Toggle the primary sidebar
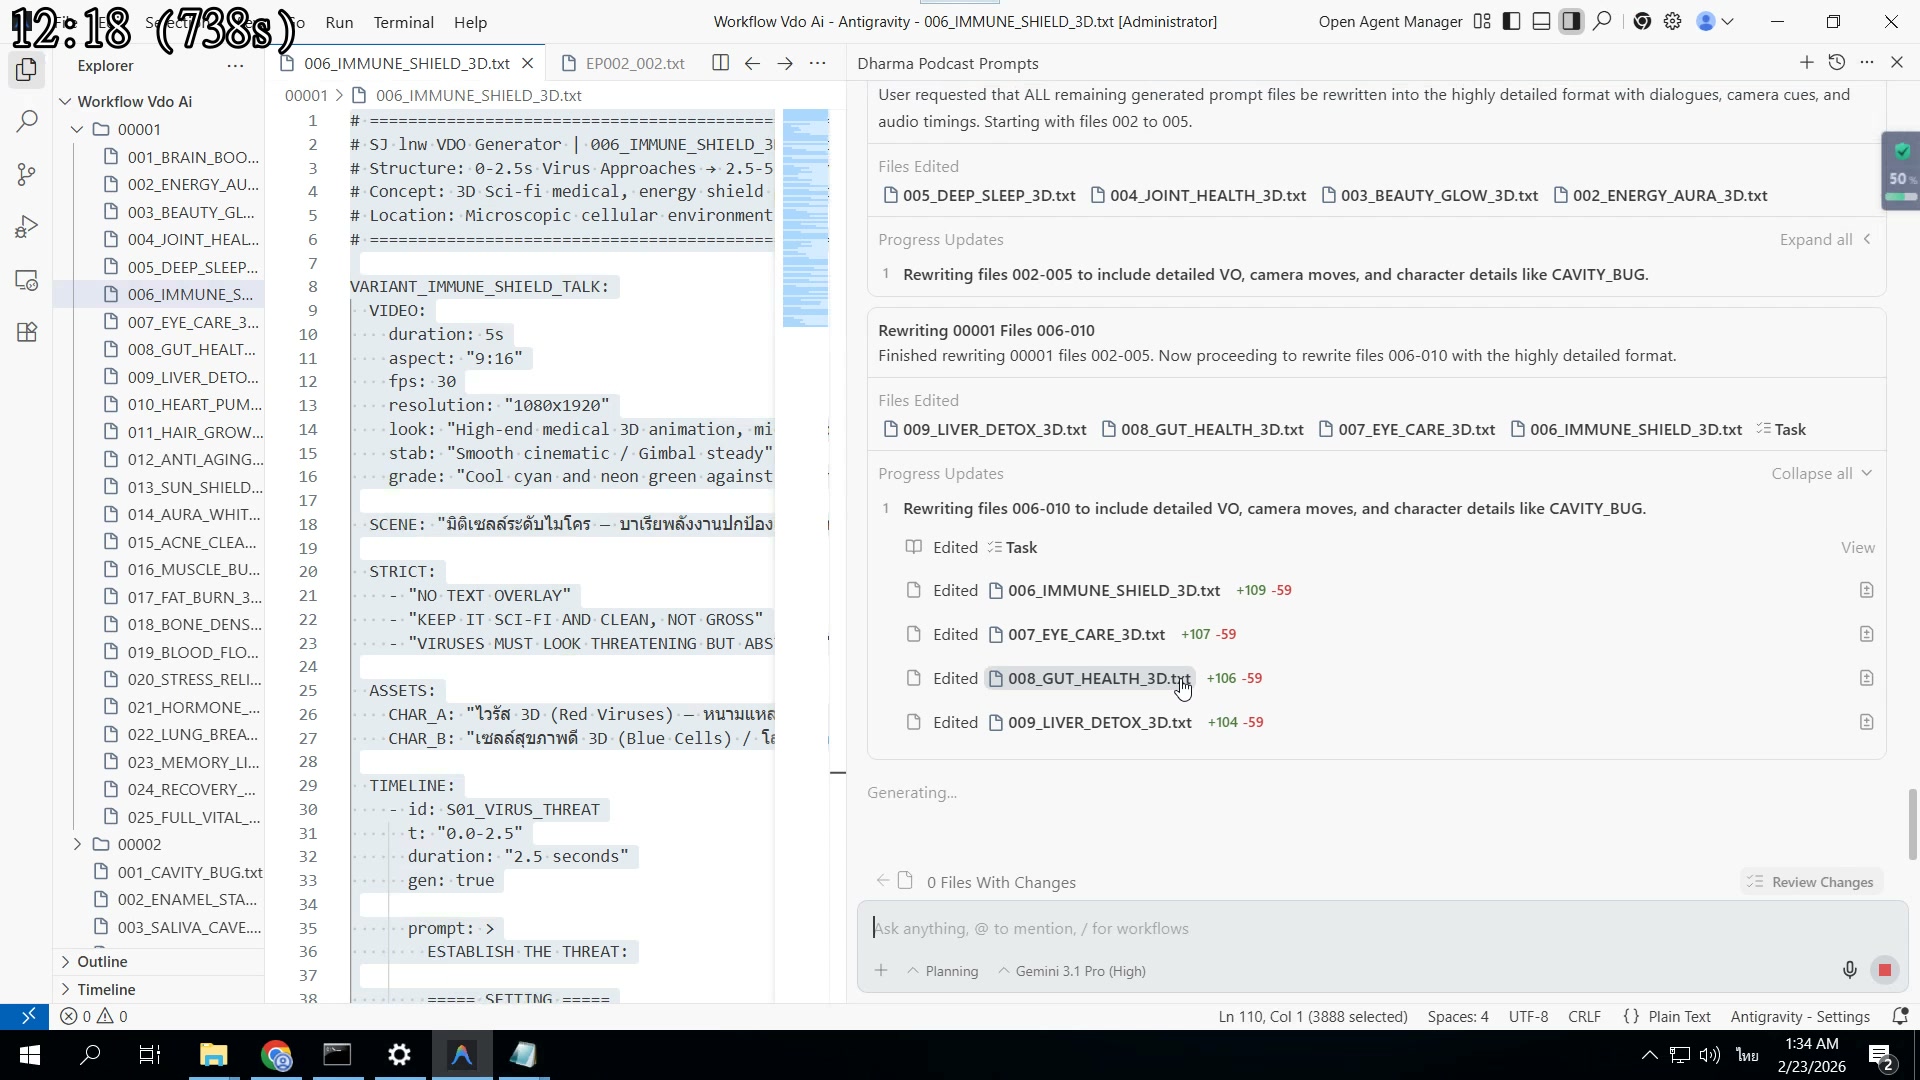The width and height of the screenshot is (1920, 1080). (x=1511, y=21)
